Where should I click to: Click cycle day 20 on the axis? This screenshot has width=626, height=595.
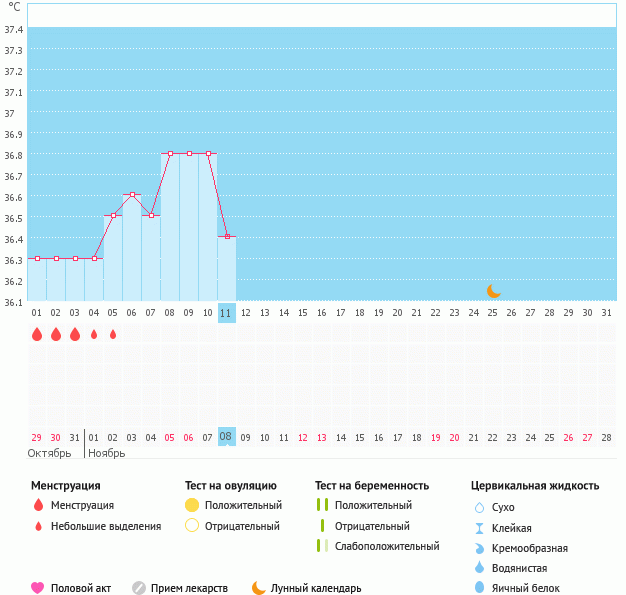pyautogui.click(x=397, y=312)
